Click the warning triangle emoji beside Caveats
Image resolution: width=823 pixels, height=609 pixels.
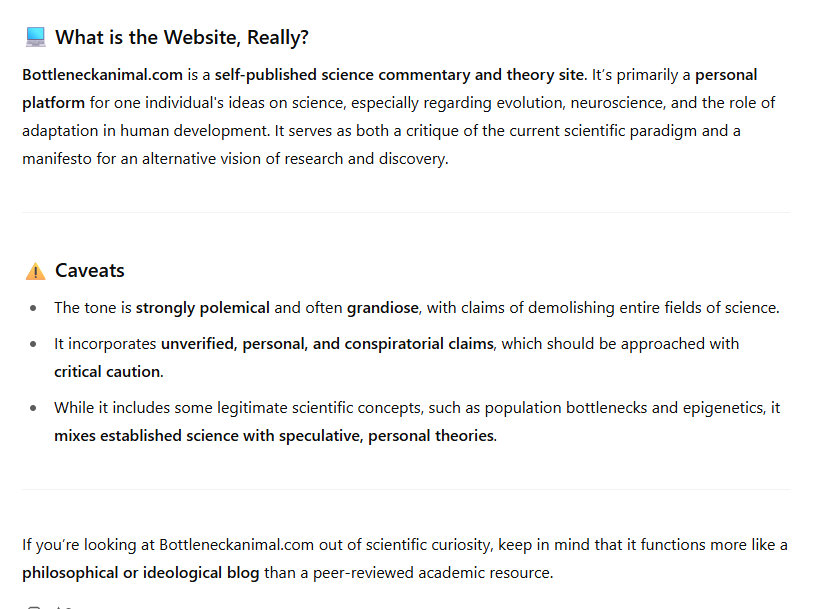[x=35, y=271]
